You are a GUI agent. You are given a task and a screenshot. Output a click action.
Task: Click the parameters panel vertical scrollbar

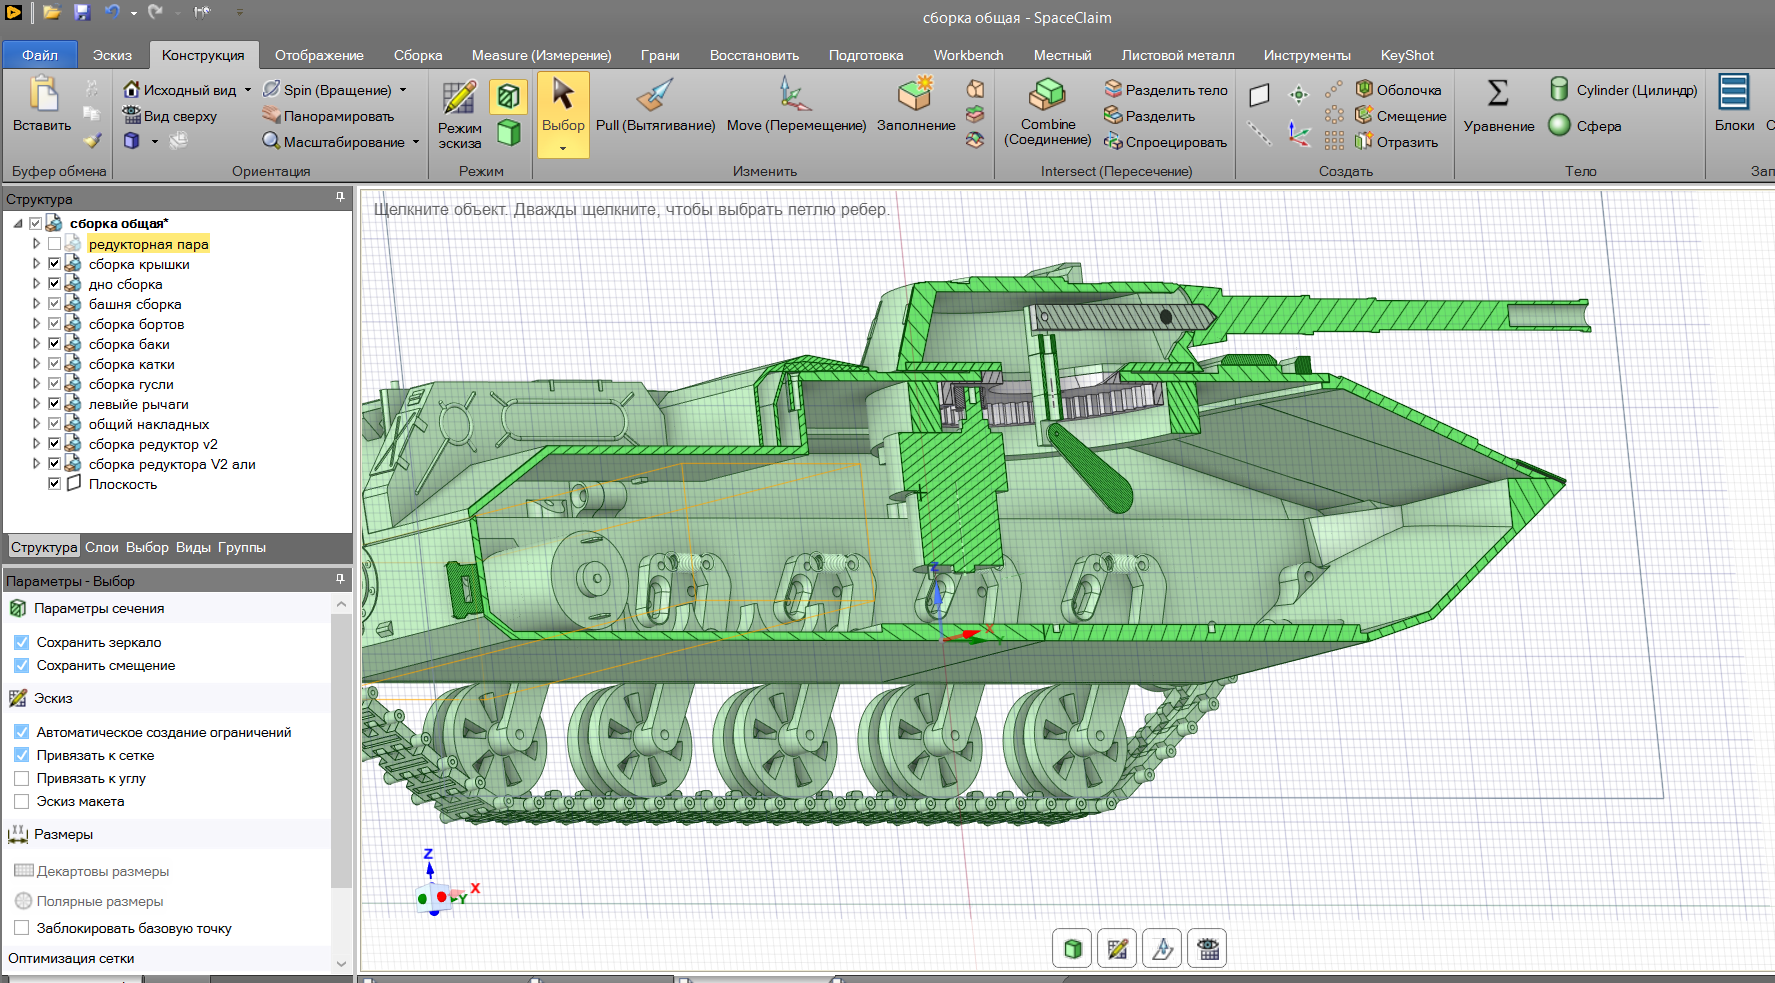(341, 750)
